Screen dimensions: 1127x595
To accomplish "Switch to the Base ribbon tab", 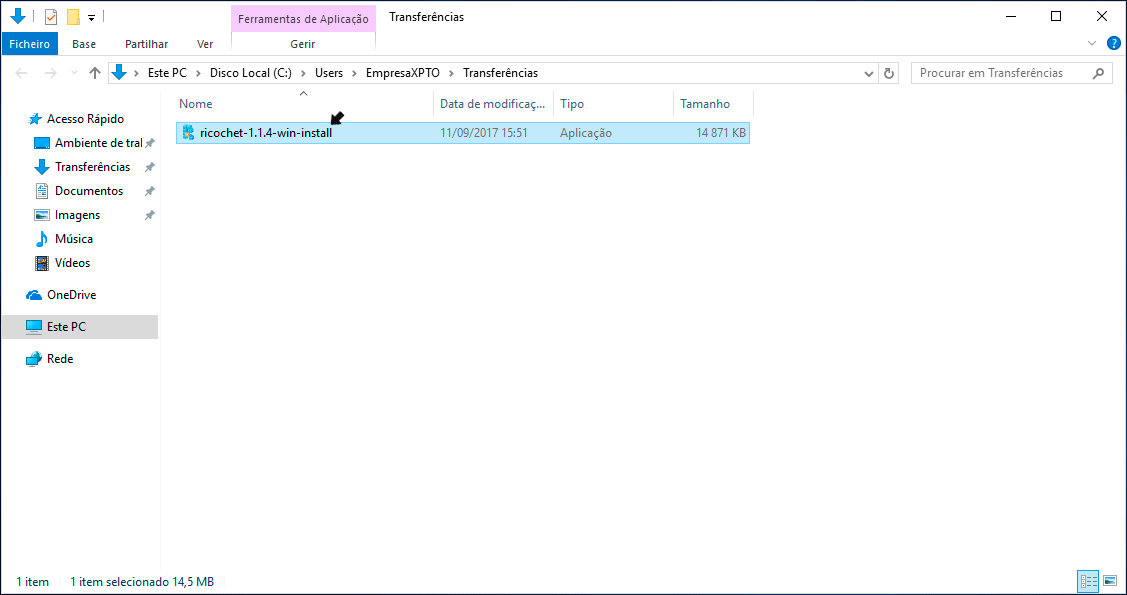I will click(x=84, y=44).
